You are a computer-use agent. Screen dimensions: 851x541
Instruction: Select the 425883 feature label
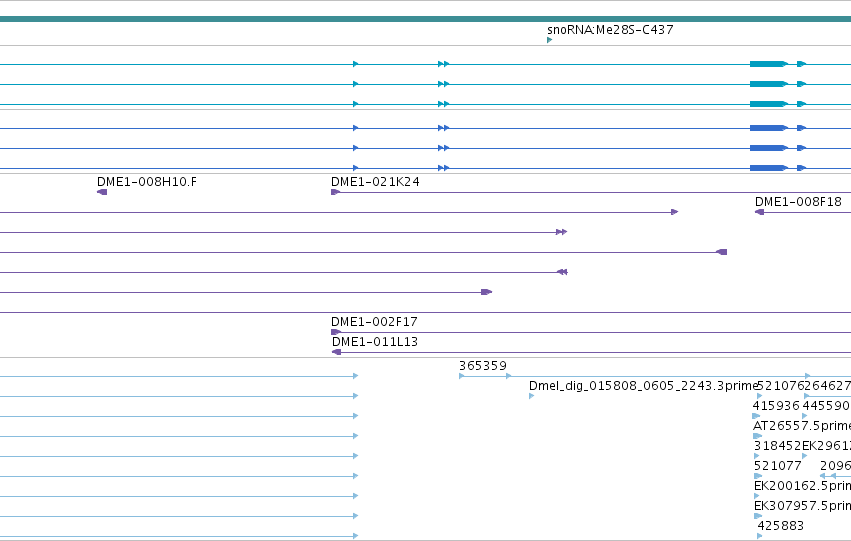click(780, 526)
